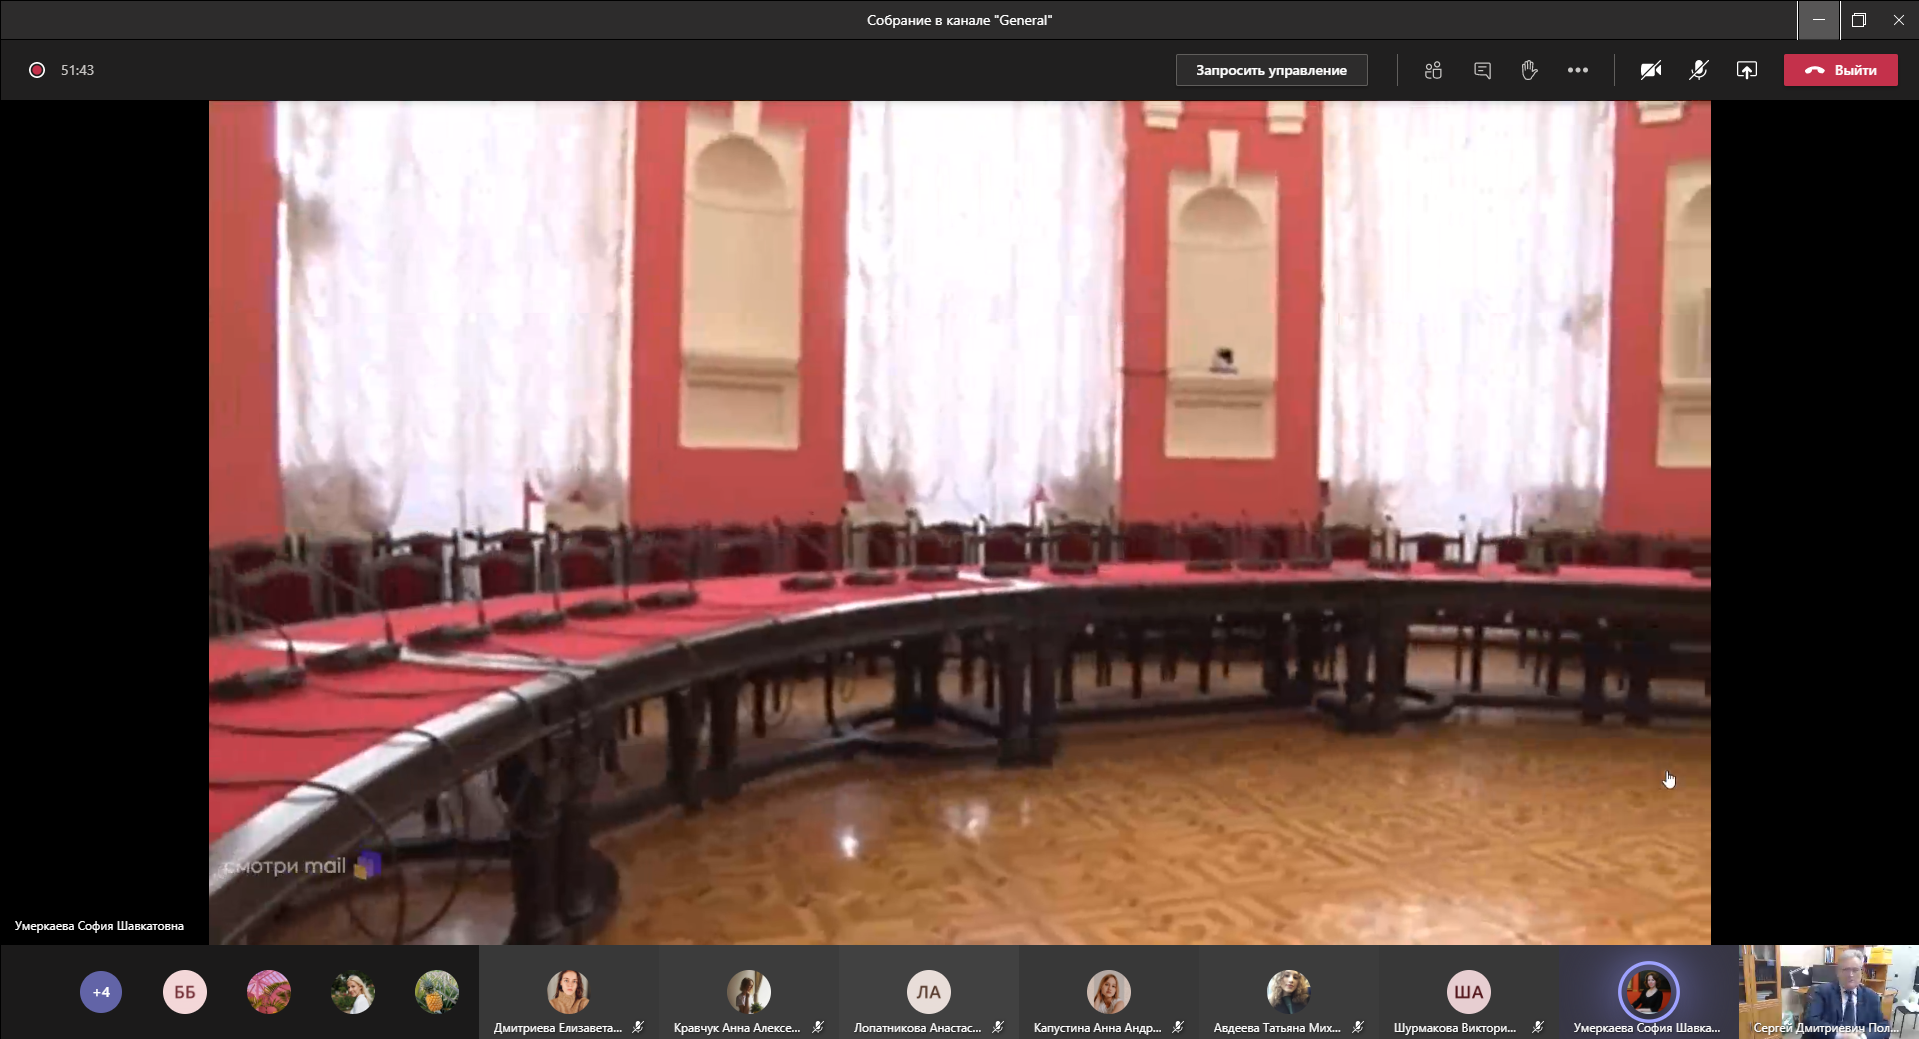1919x1039 pixels.
Task: Select Сергей Дмитриевич video thumbnail
Action: pos(1828,992)
